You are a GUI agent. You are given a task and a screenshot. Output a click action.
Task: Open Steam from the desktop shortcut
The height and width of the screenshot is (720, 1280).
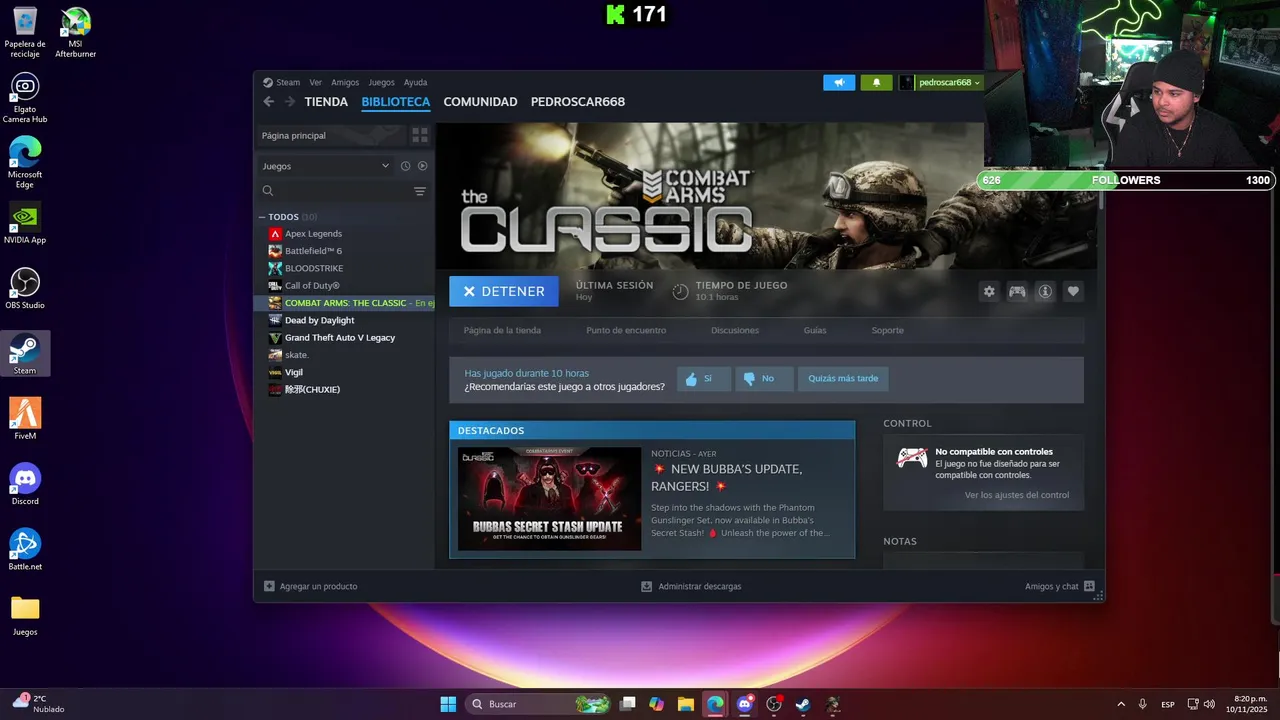click(25, 354)
